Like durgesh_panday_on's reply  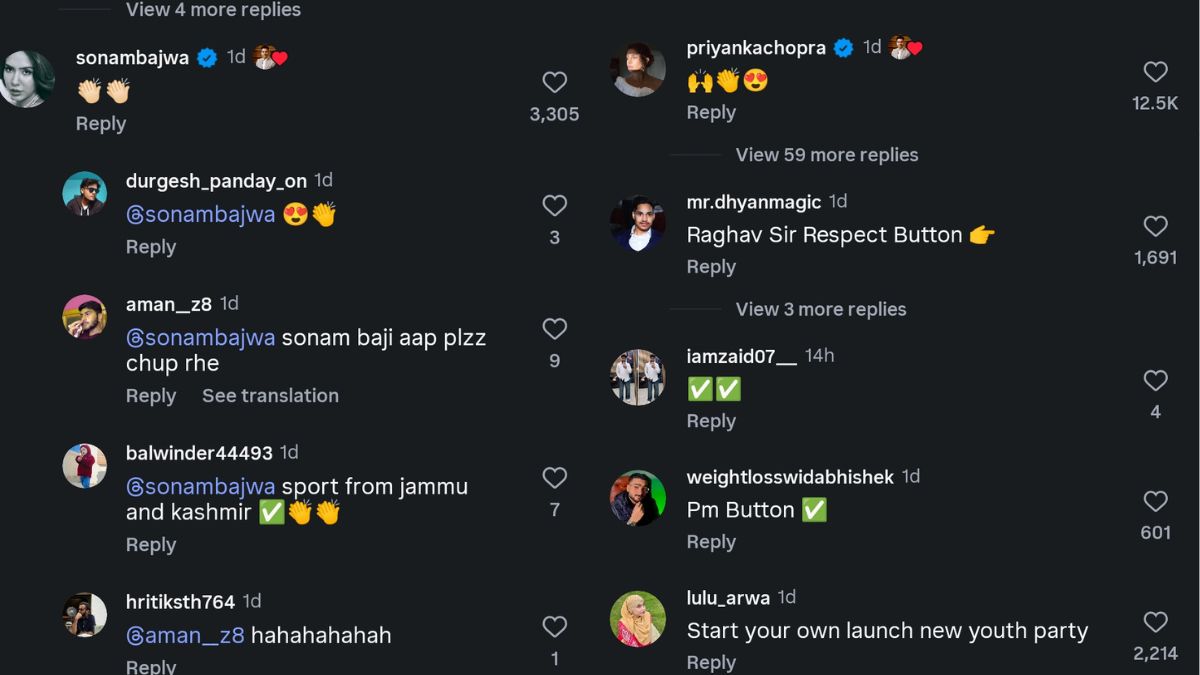pos(554,206)
